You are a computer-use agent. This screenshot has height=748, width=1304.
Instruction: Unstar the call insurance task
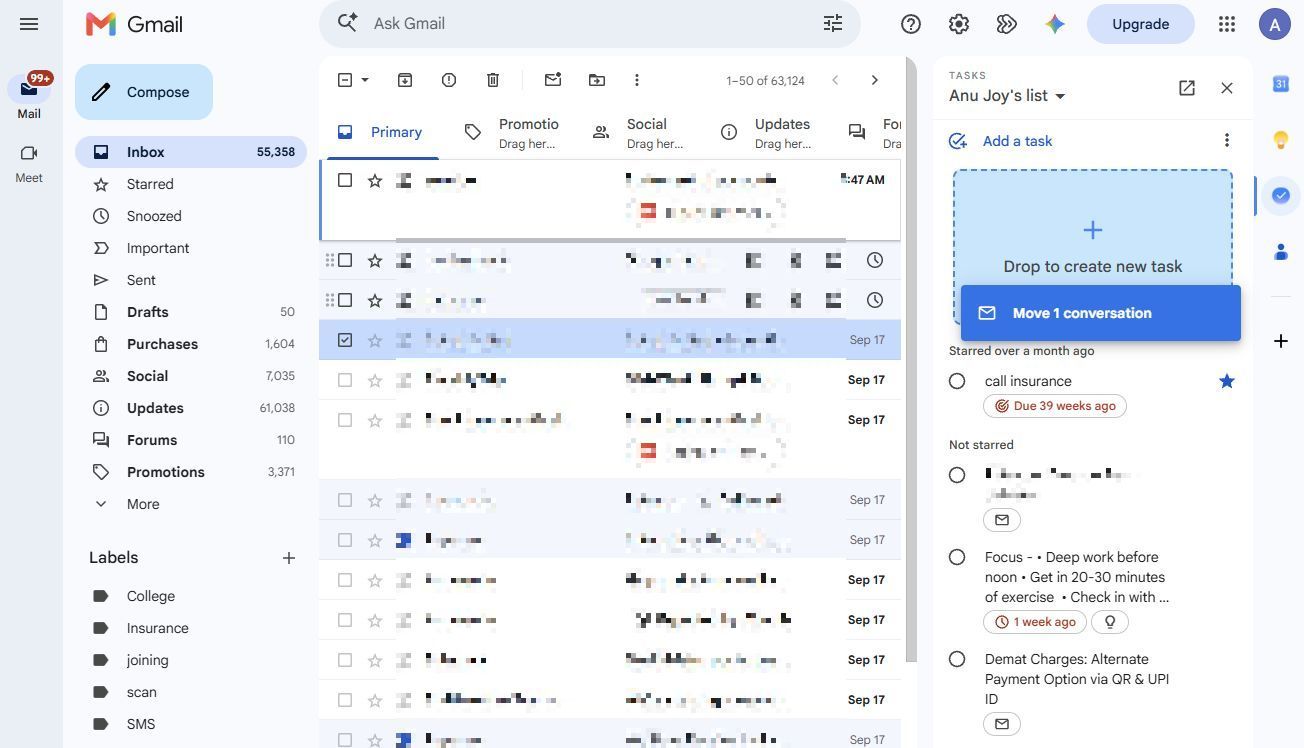tap(1227, 381)
